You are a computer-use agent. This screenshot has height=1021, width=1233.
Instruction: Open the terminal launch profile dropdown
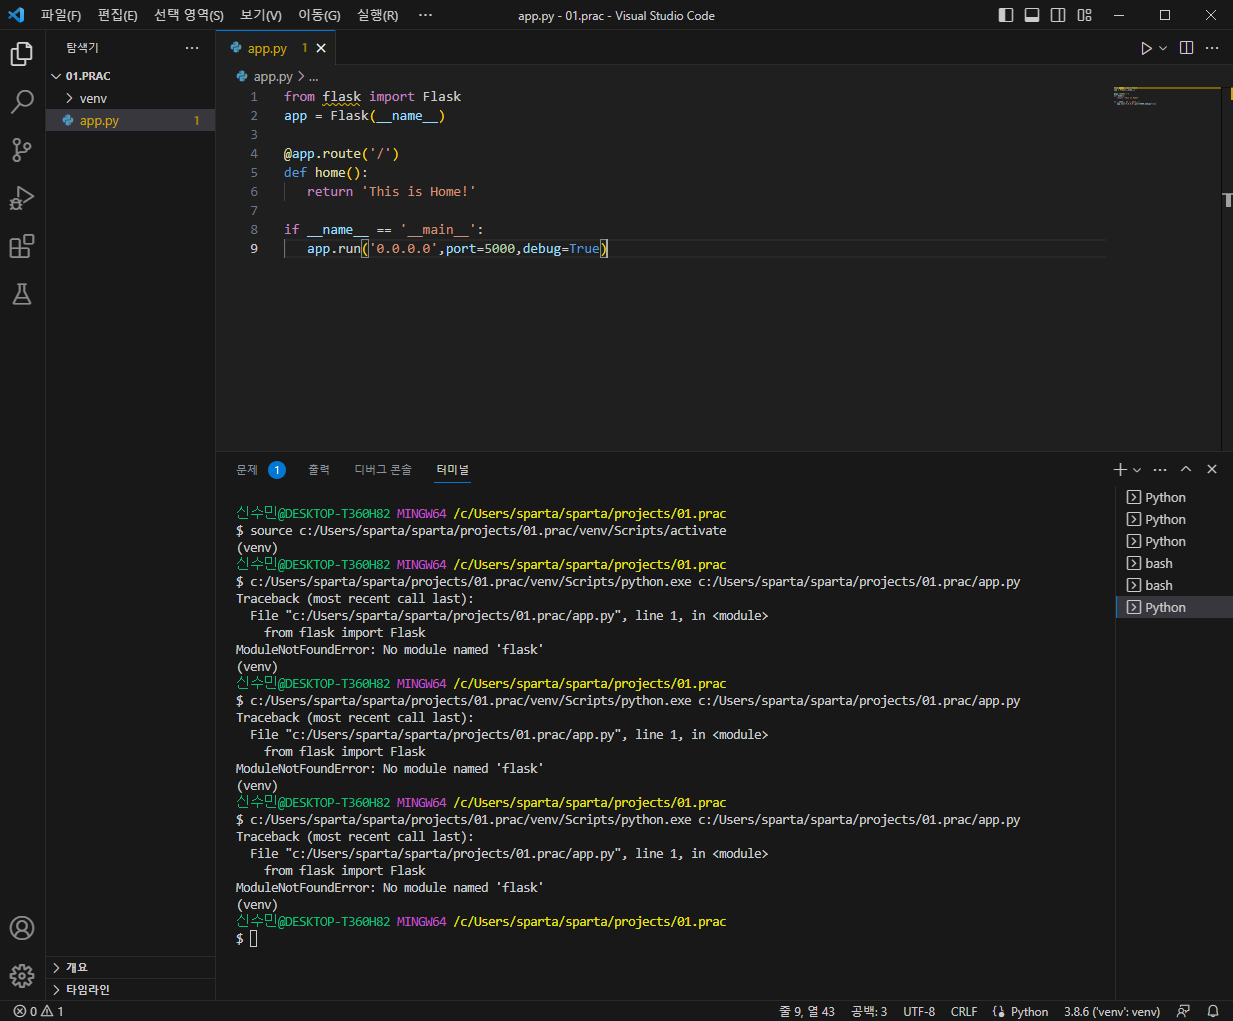(x=1137, y=470)
